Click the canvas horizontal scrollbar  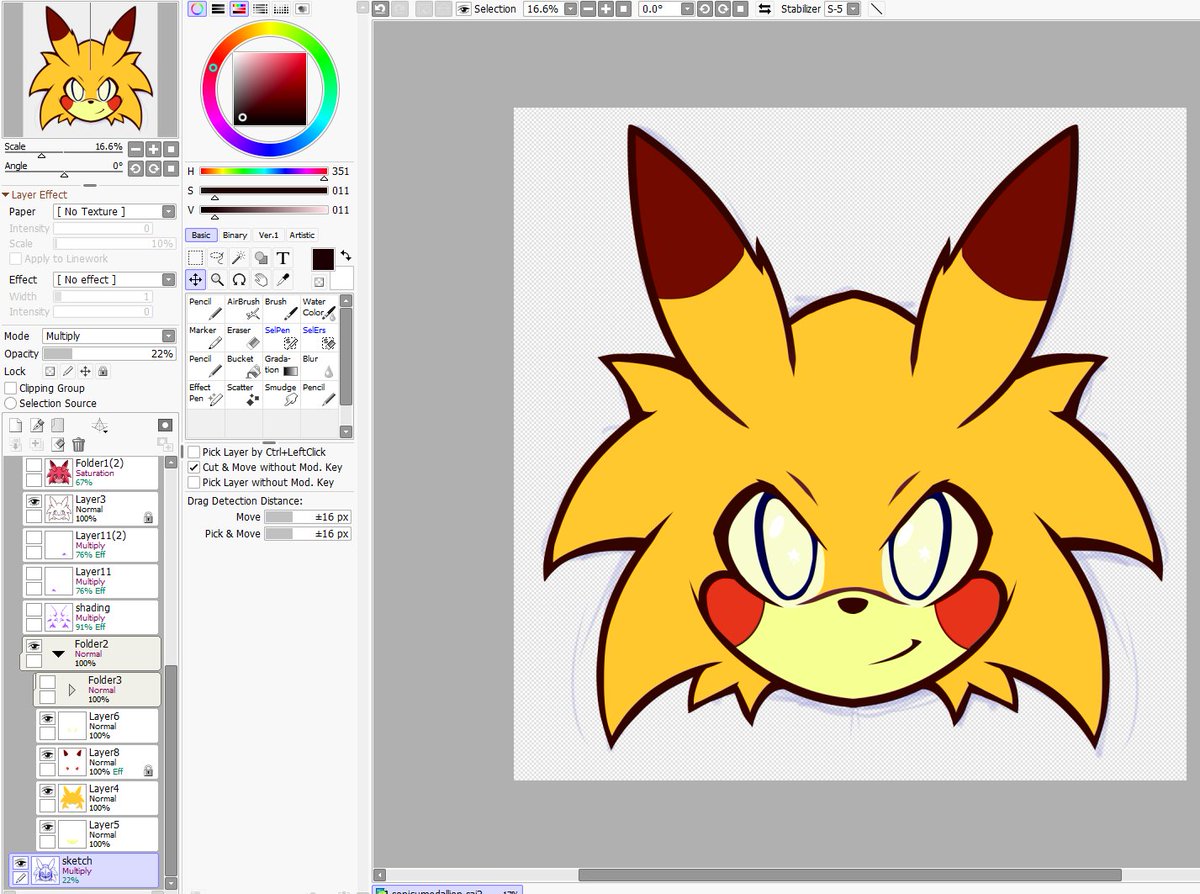pyautogui.click(x=849, y=875)
